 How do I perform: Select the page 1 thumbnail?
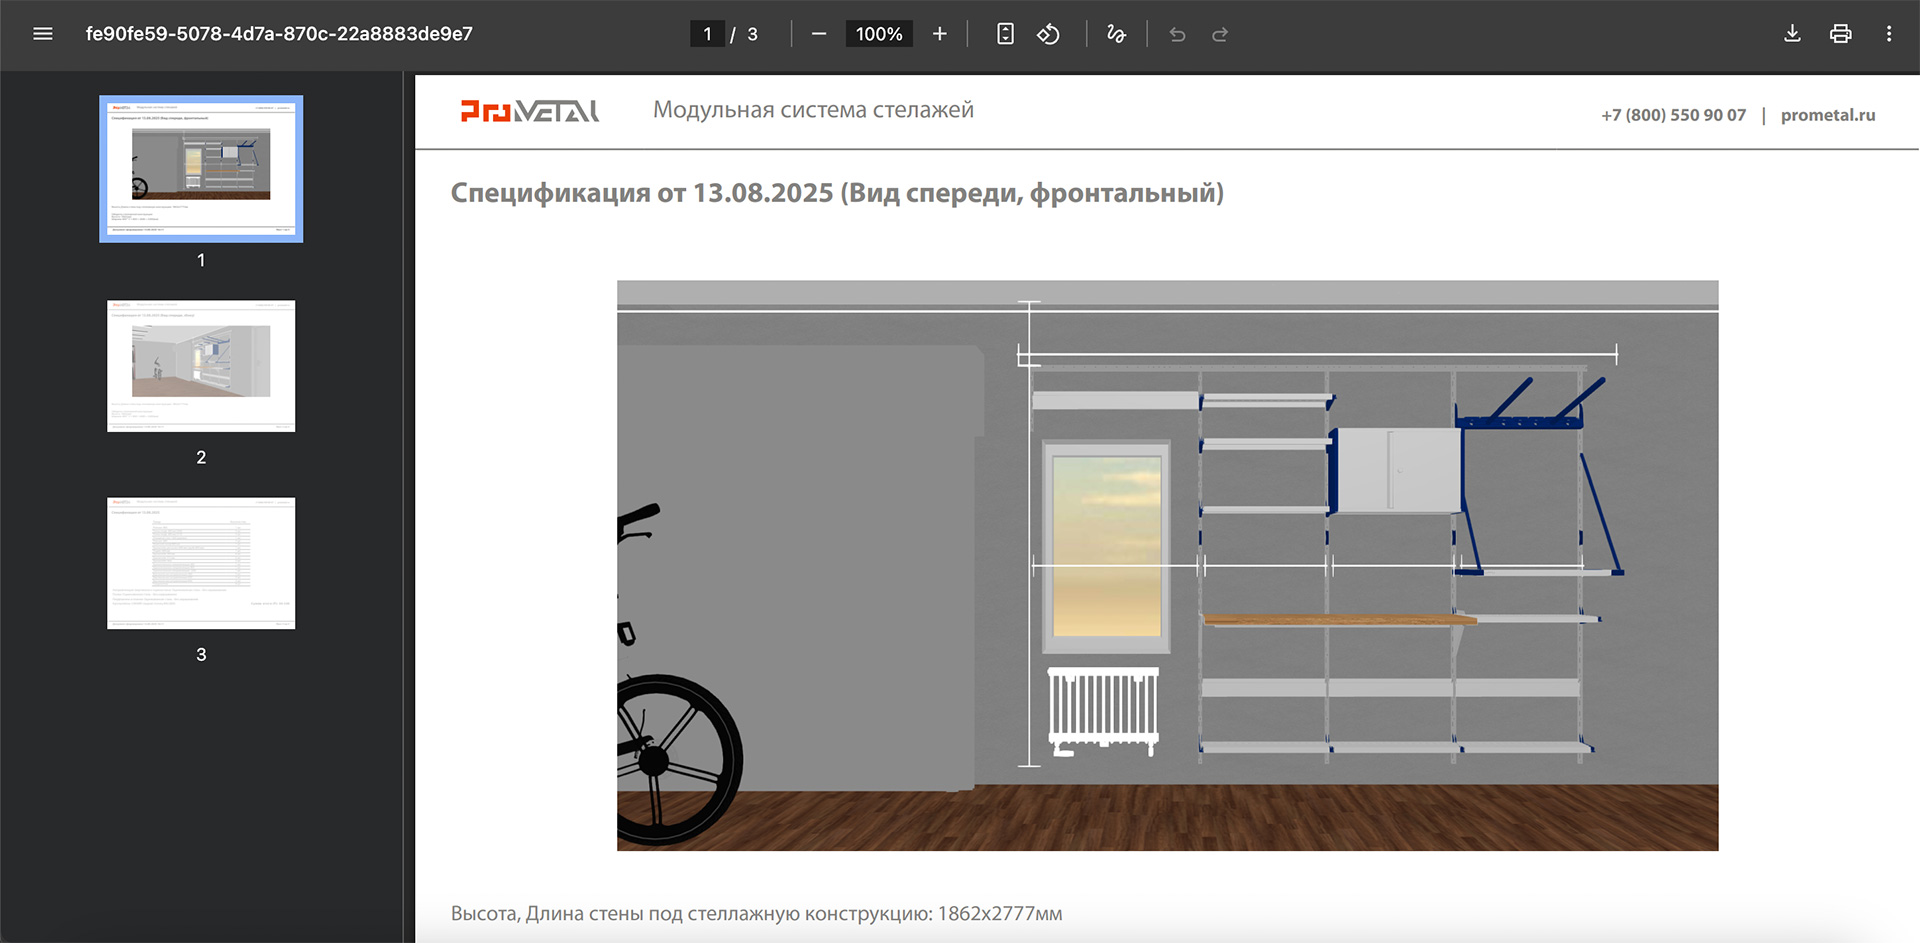201,169
